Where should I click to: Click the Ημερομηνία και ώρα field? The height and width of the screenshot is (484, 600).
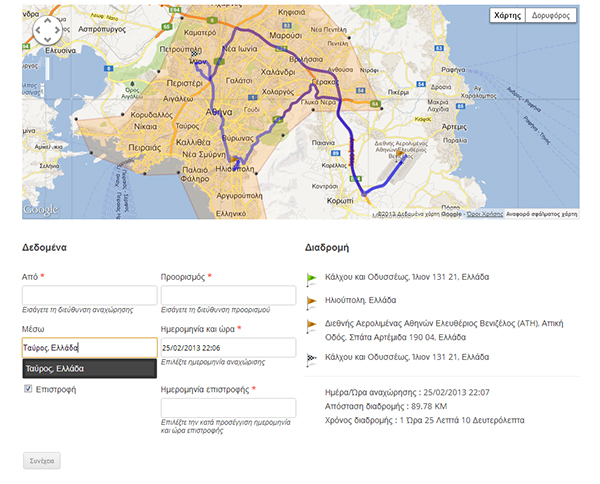click(x=228, y=347)
